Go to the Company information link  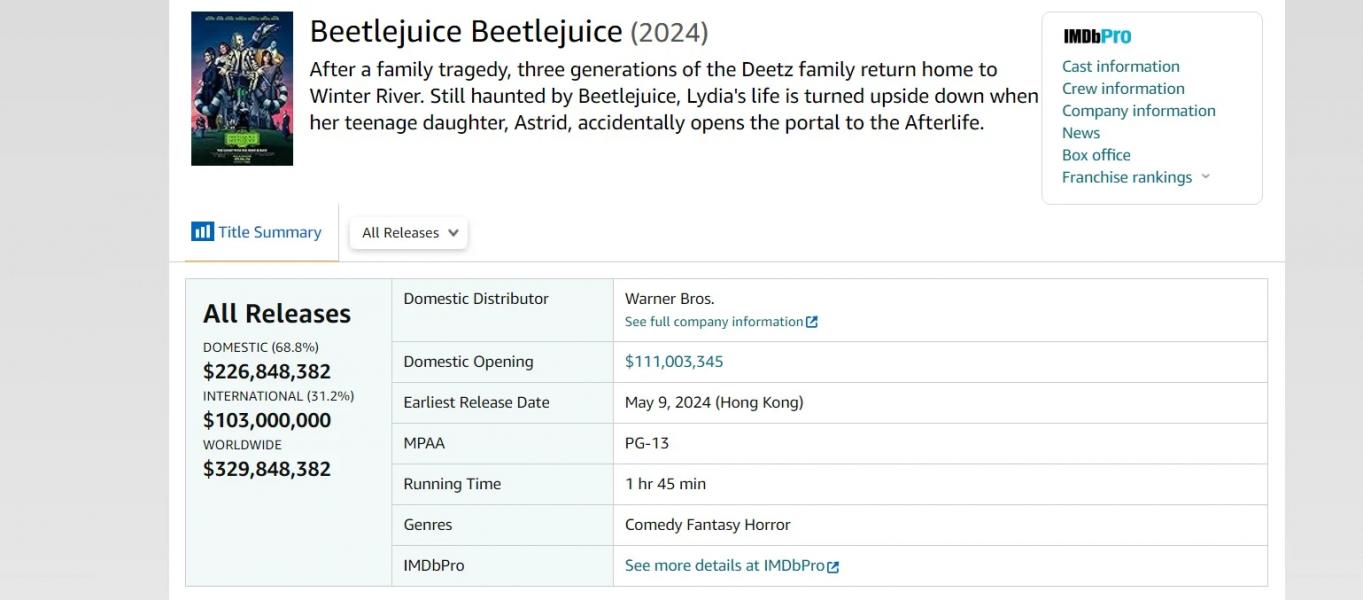[x=1139, y=110]
